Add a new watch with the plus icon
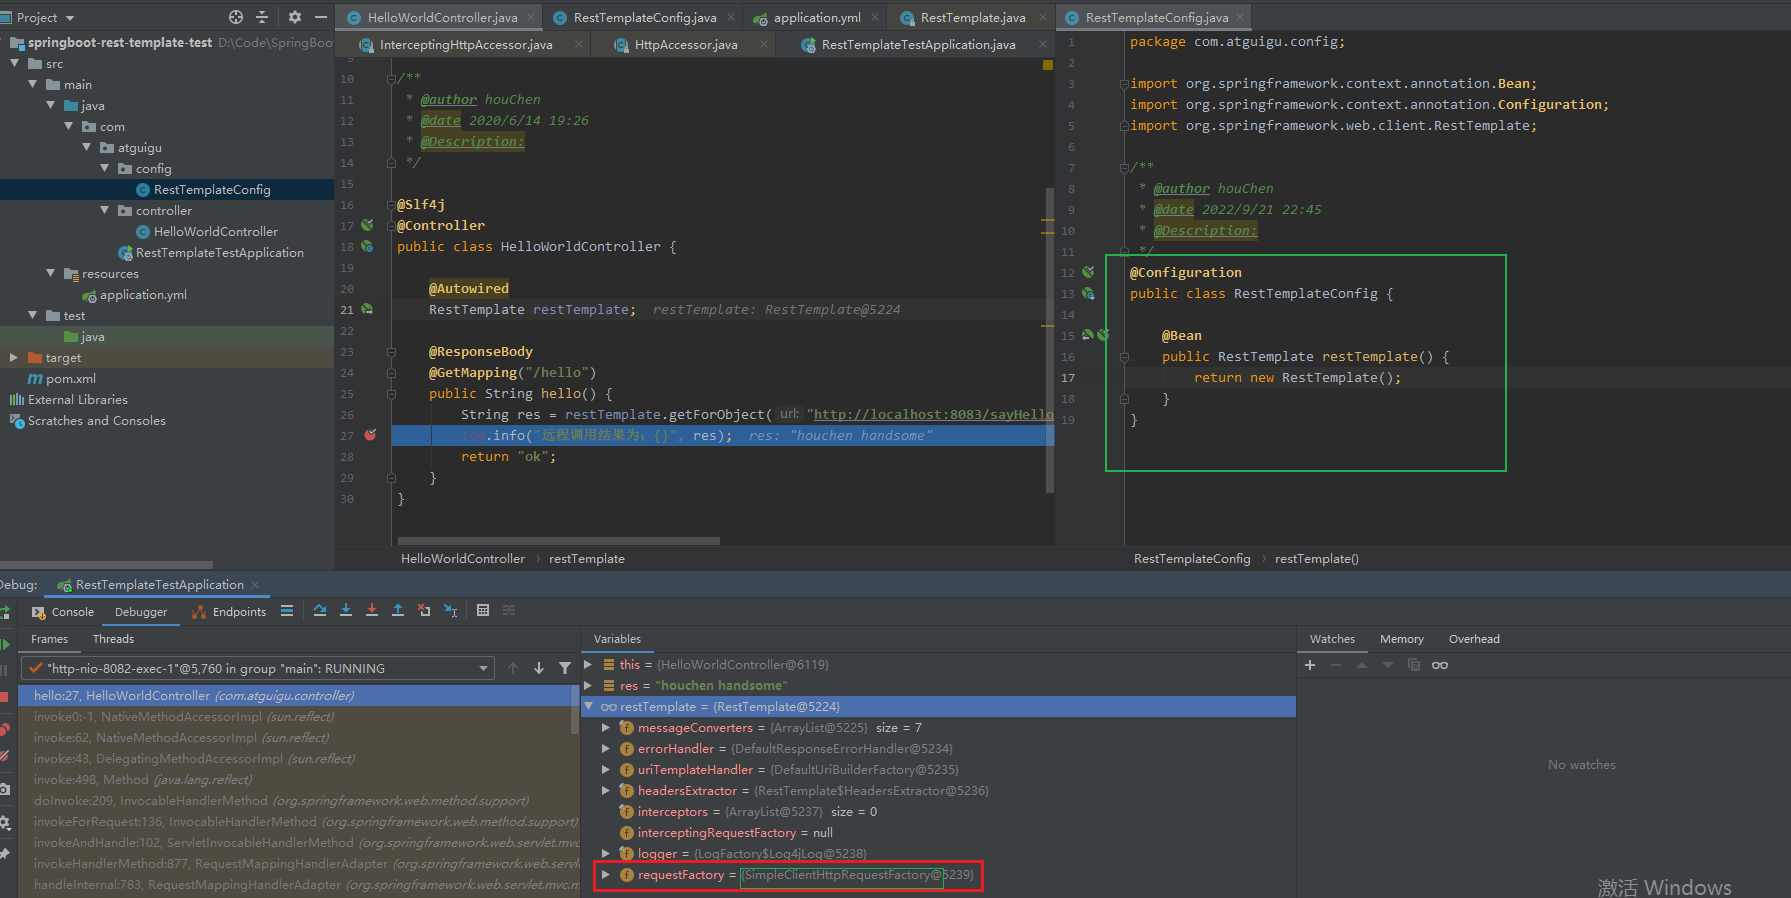The image size is (1791, 898). (1310, 665)
